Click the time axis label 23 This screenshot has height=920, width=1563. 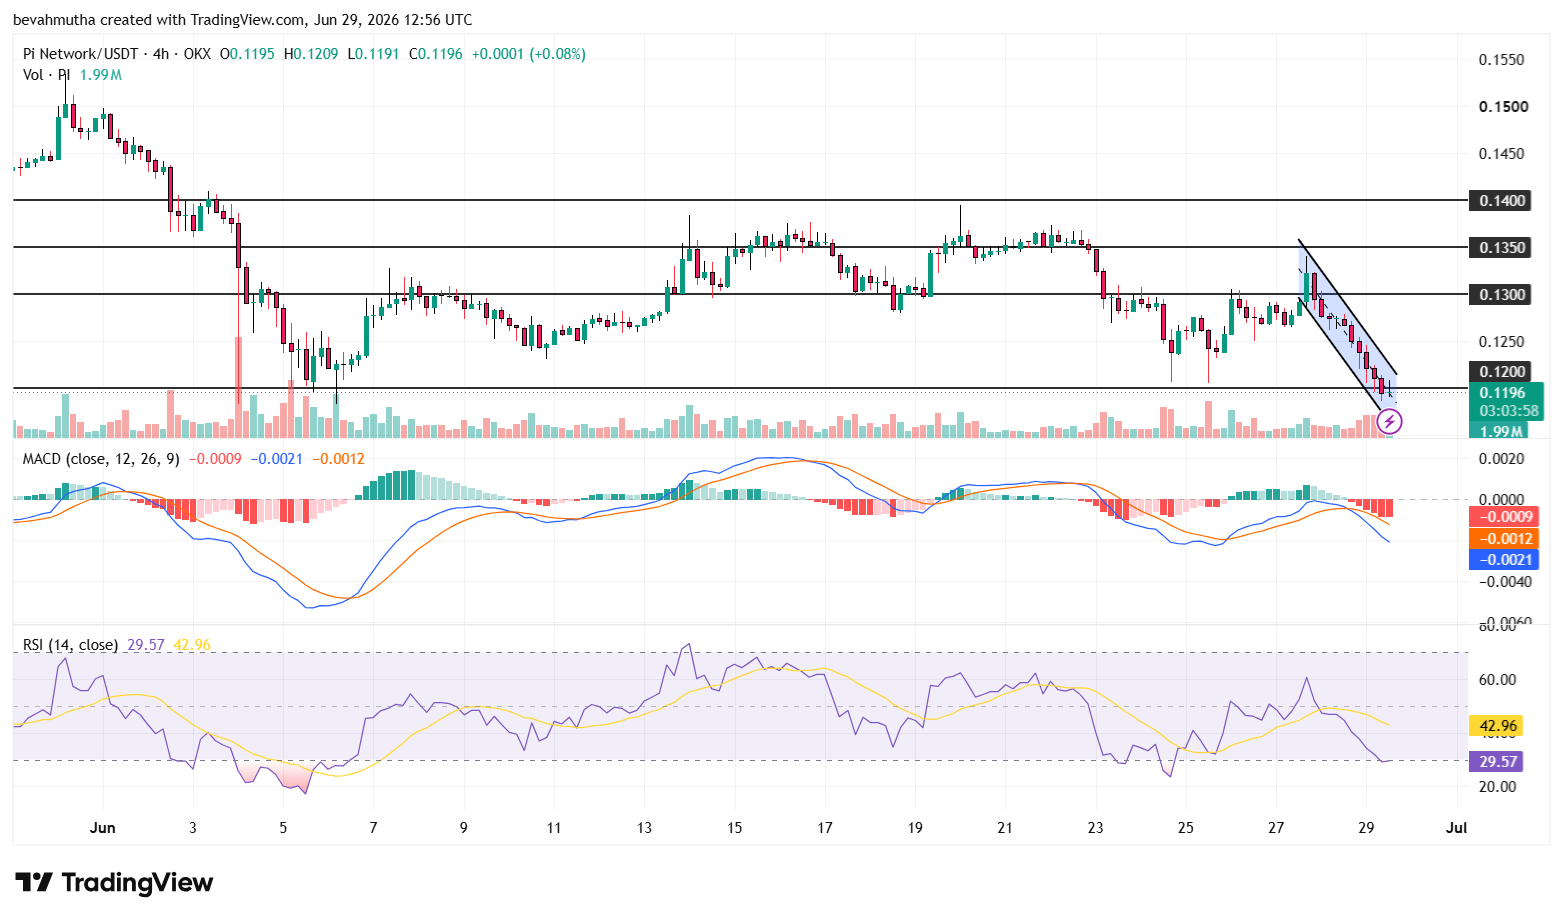tap(1096, 827)
